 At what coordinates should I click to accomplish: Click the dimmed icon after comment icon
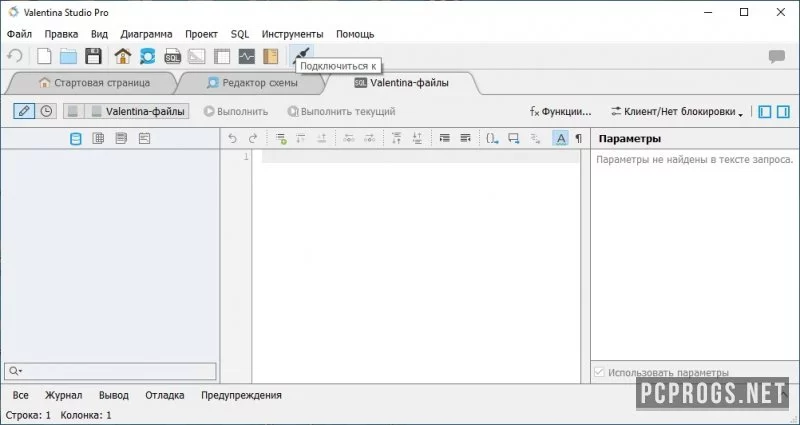pos(535,138)
